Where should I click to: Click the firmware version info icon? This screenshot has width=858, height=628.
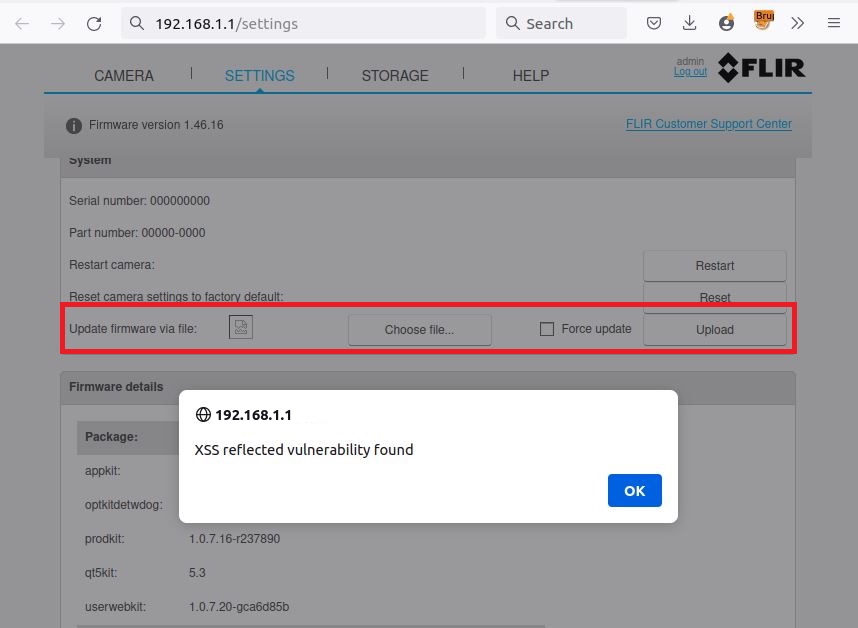point(74,126)
